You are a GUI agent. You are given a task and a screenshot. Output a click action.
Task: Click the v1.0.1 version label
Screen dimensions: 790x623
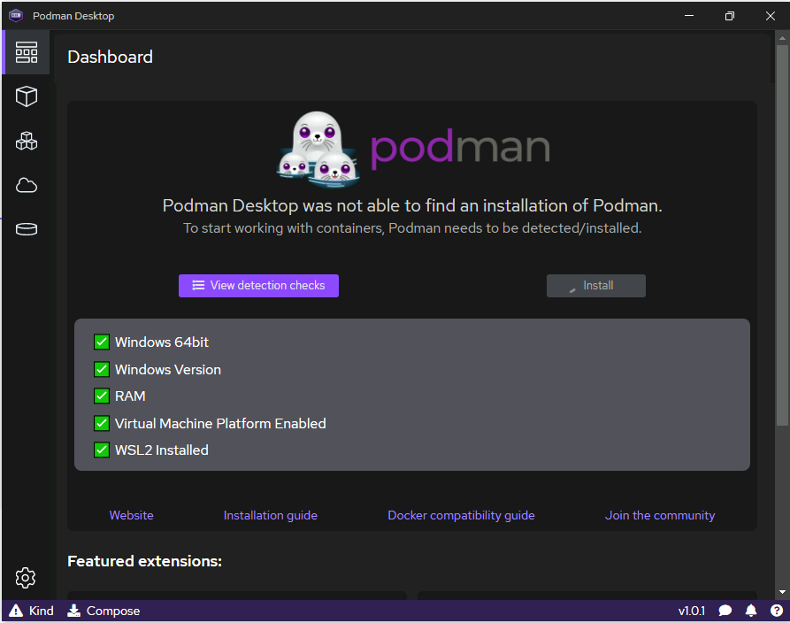coord(691,611)
